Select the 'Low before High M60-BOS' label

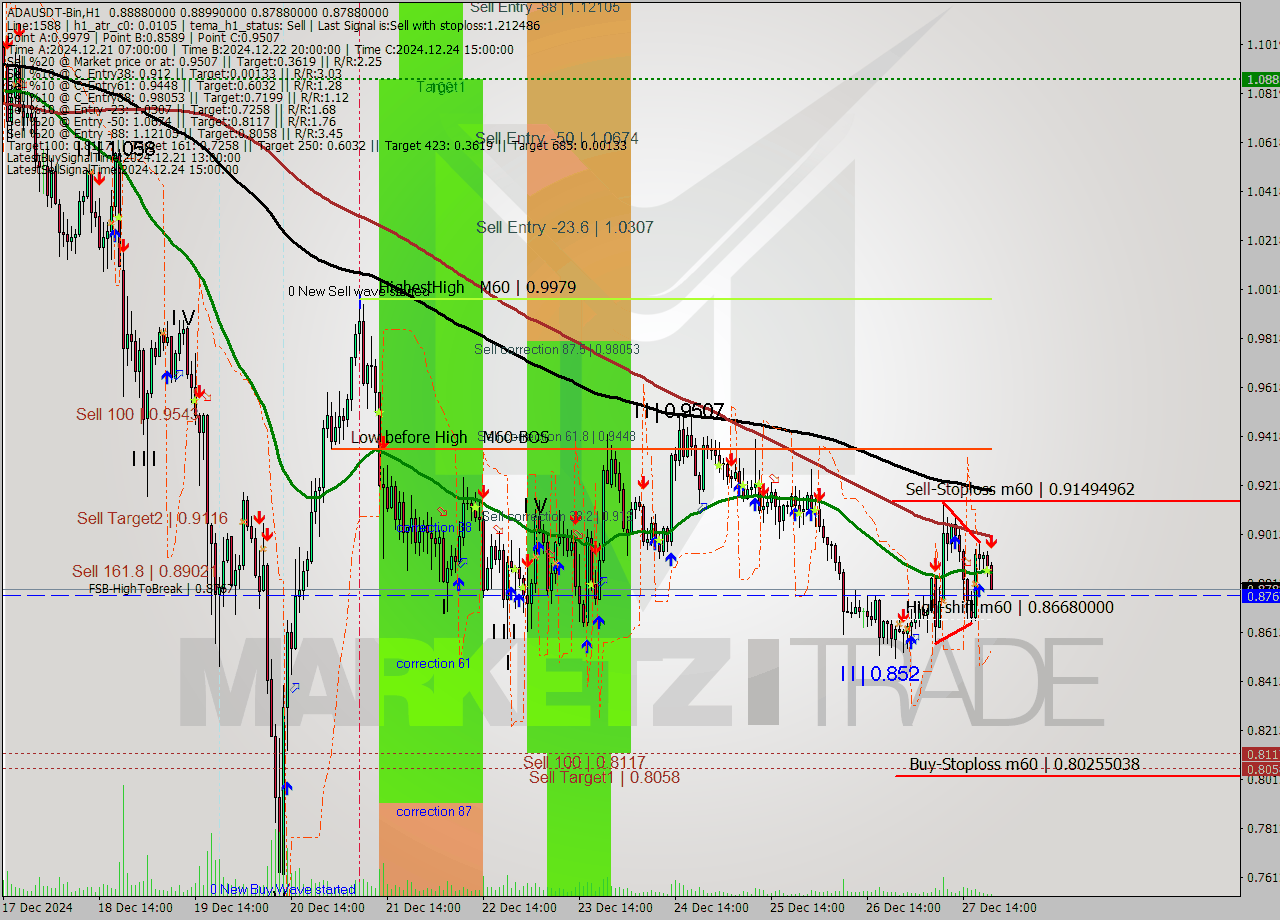tap(450, 438)
